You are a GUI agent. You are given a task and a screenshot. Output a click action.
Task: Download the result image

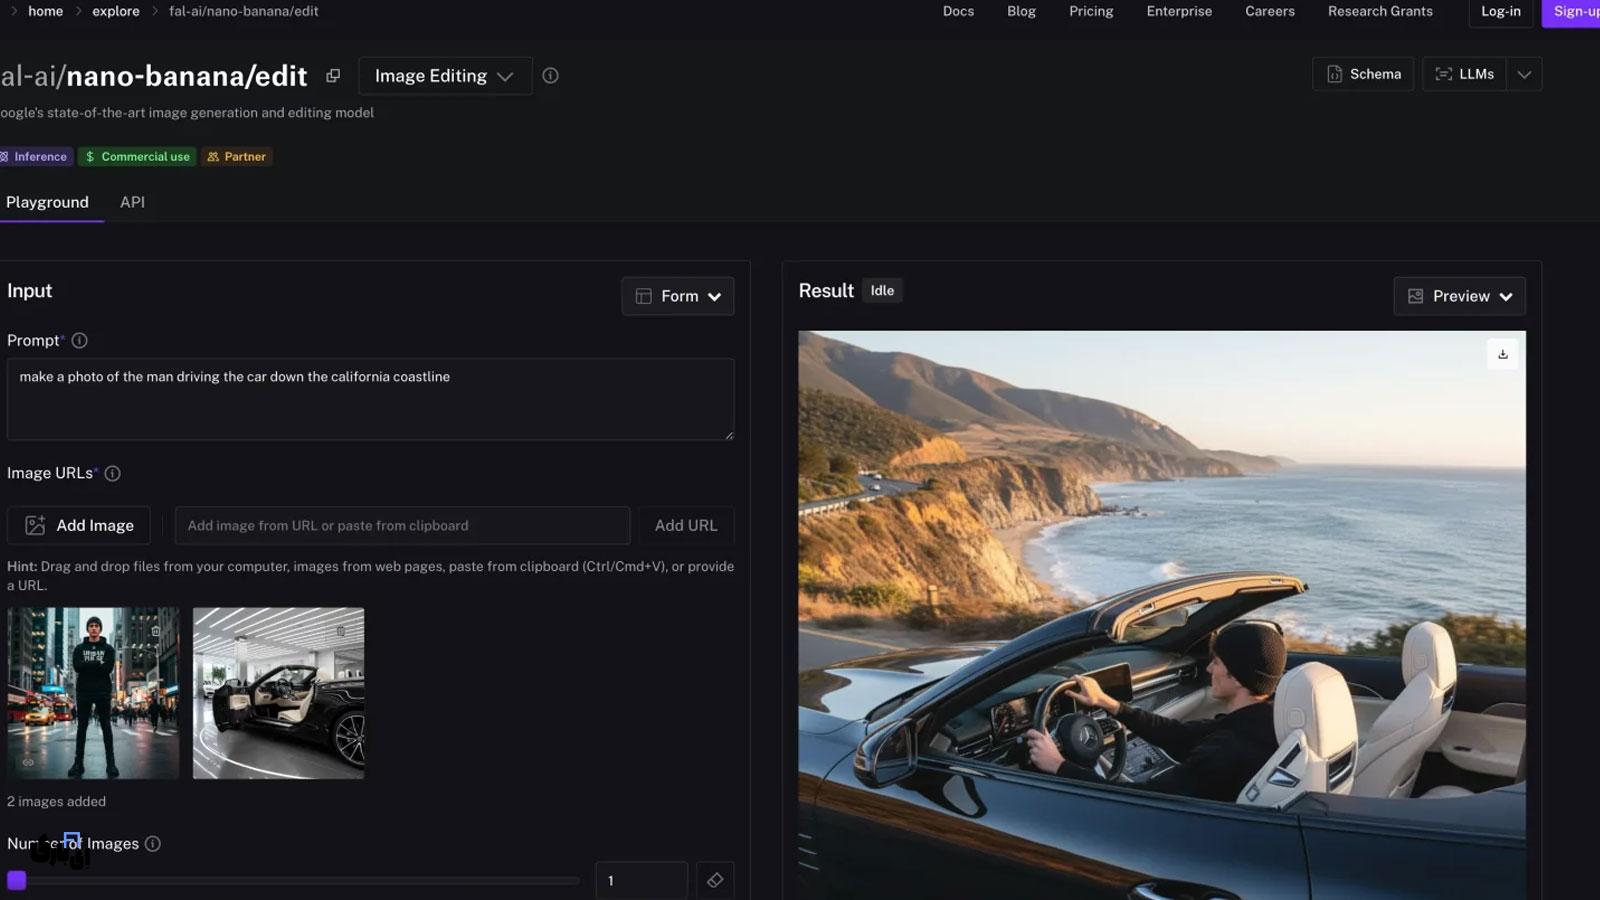(1502, 354)
